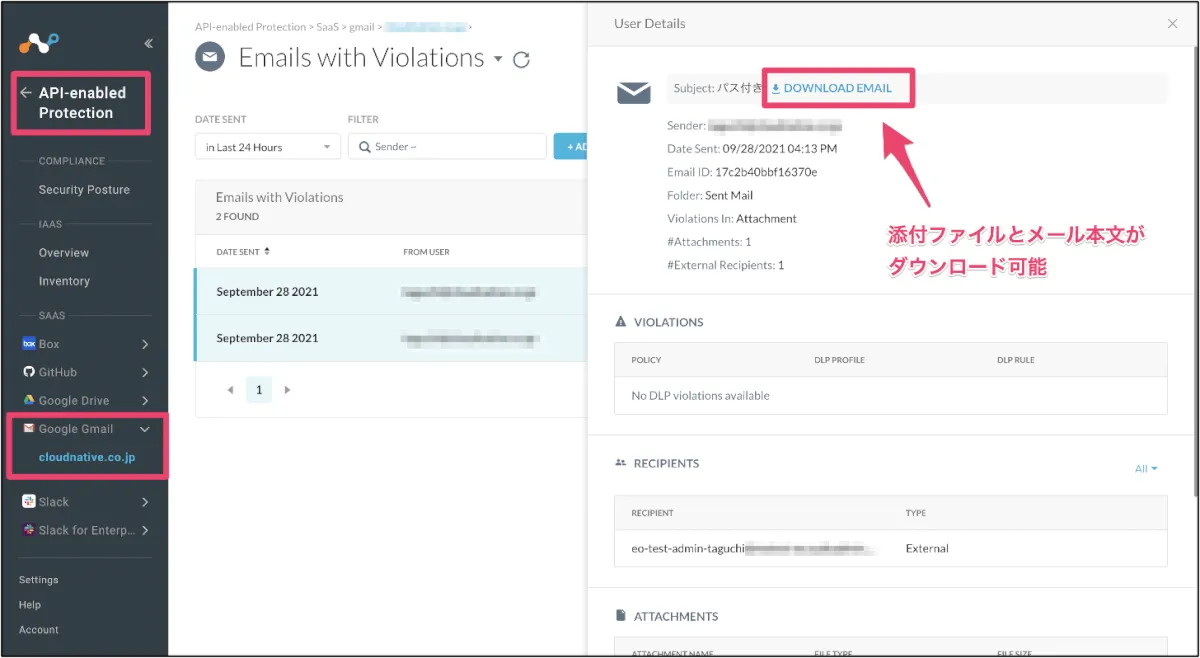The width and height of the screenshot is (1200, 658).
Task: Click the POLICY column header
Action: [x=646, y=360]
